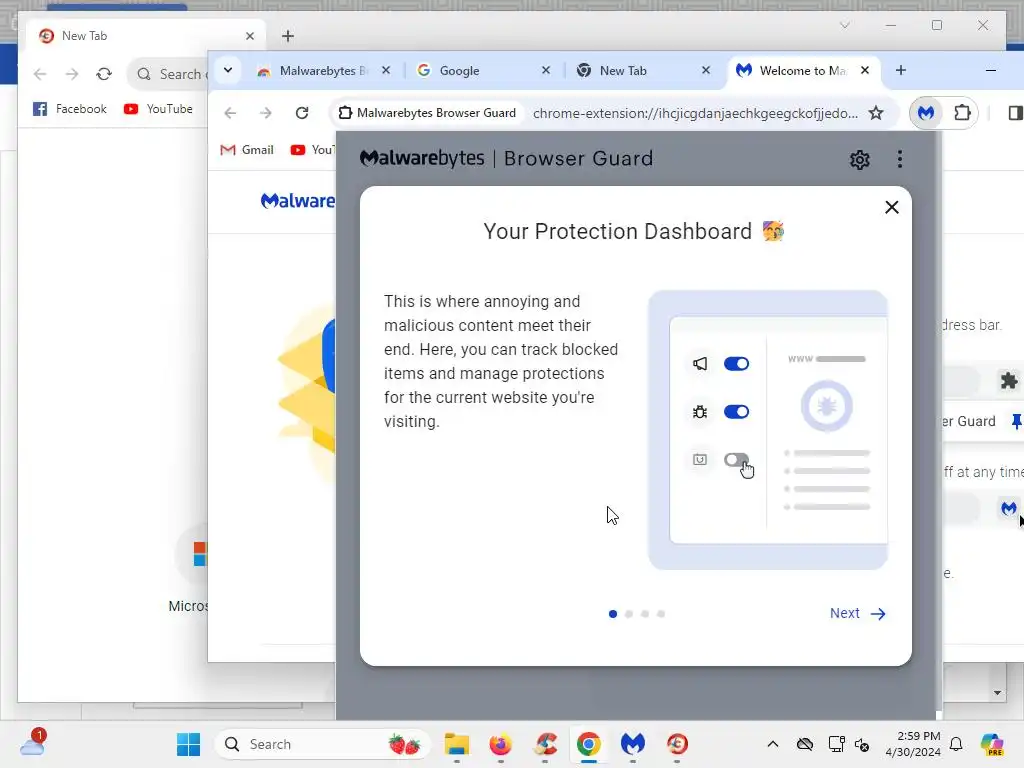Add new tab in back browser window

[288, 36]
